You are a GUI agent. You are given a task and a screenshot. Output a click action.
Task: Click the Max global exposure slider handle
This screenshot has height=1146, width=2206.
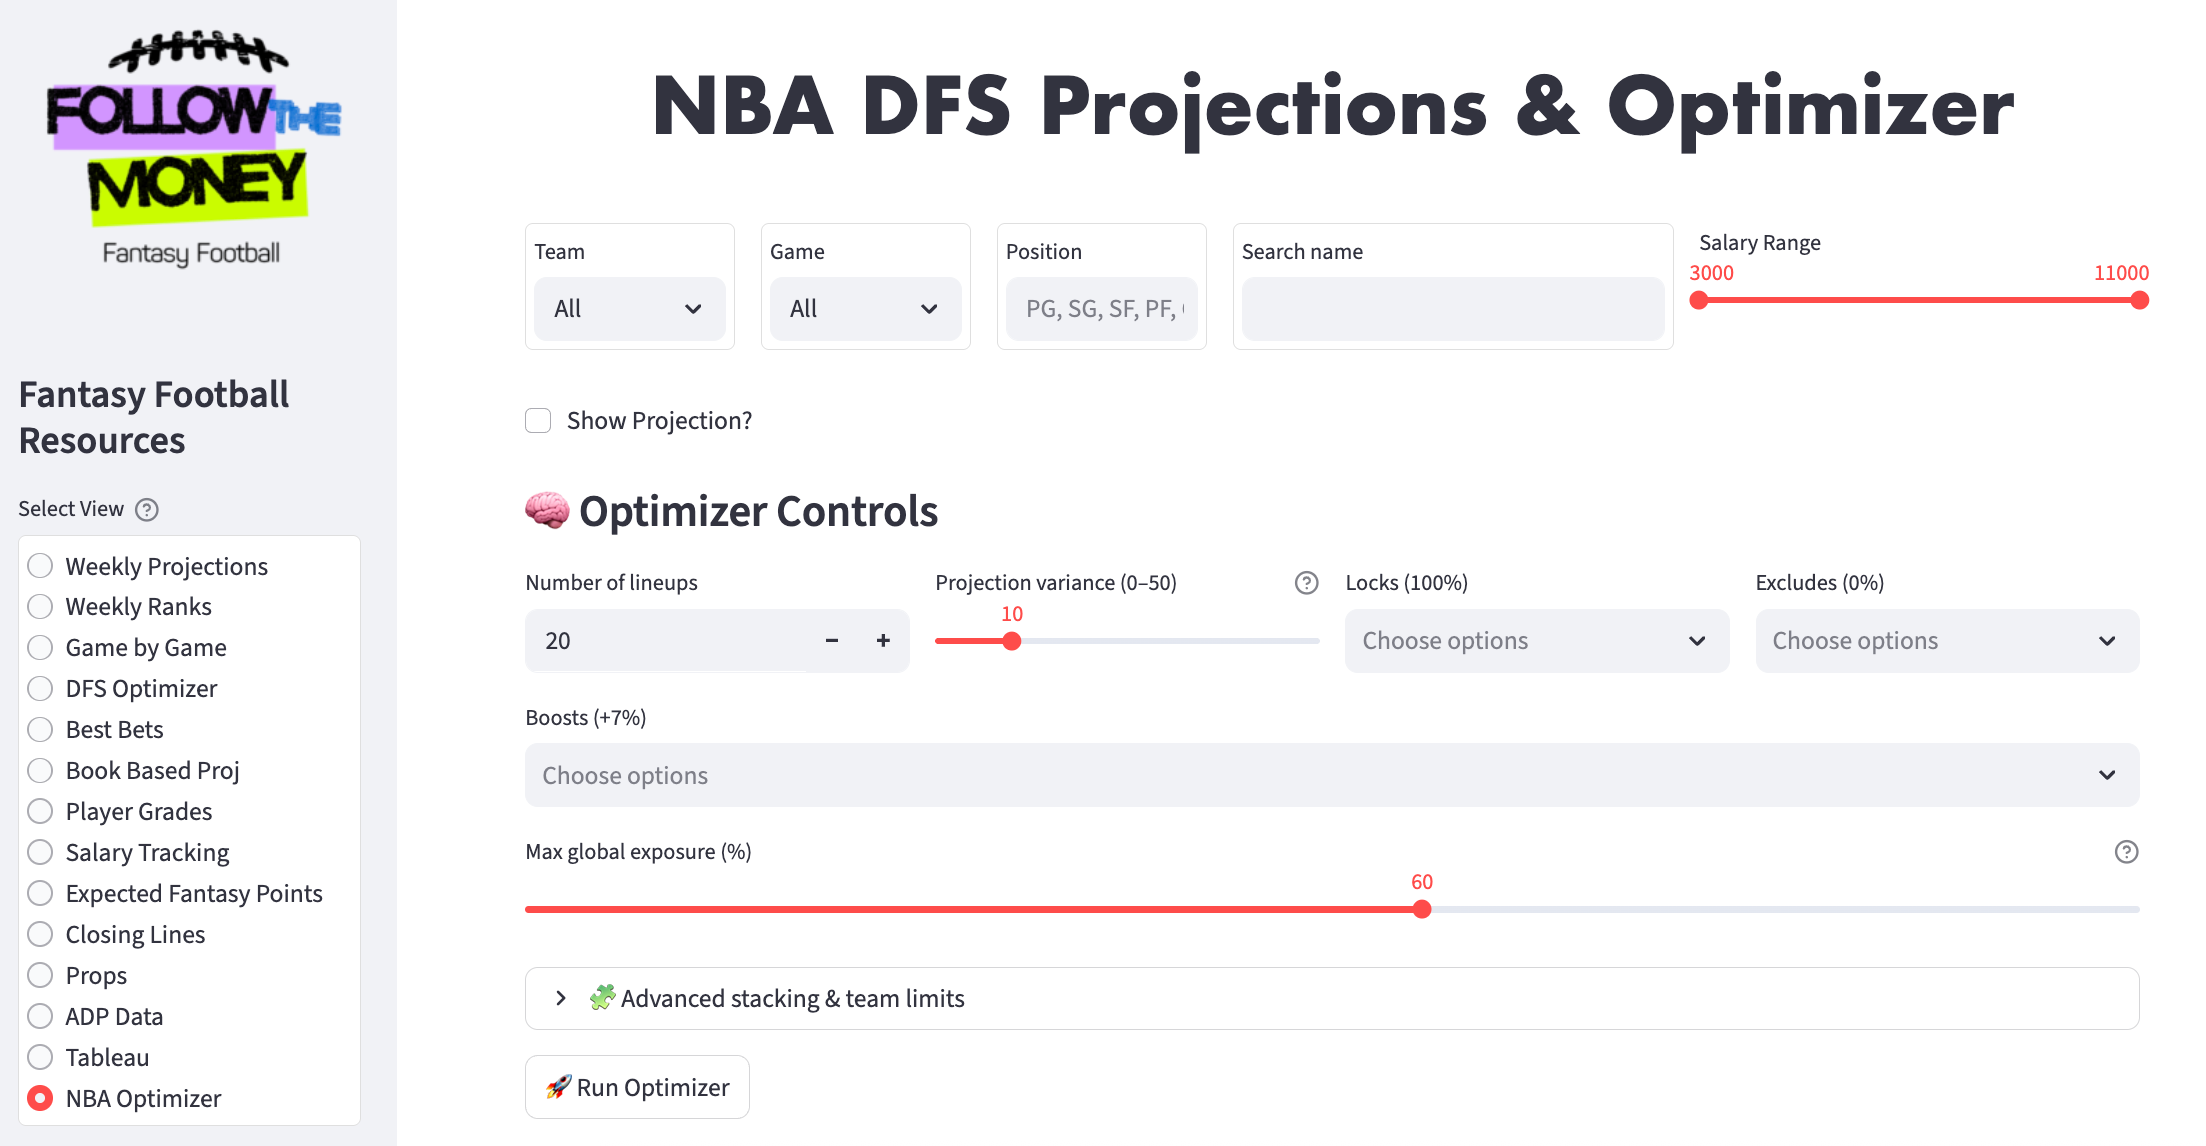pyautogui.click(x=1422, y=909)
